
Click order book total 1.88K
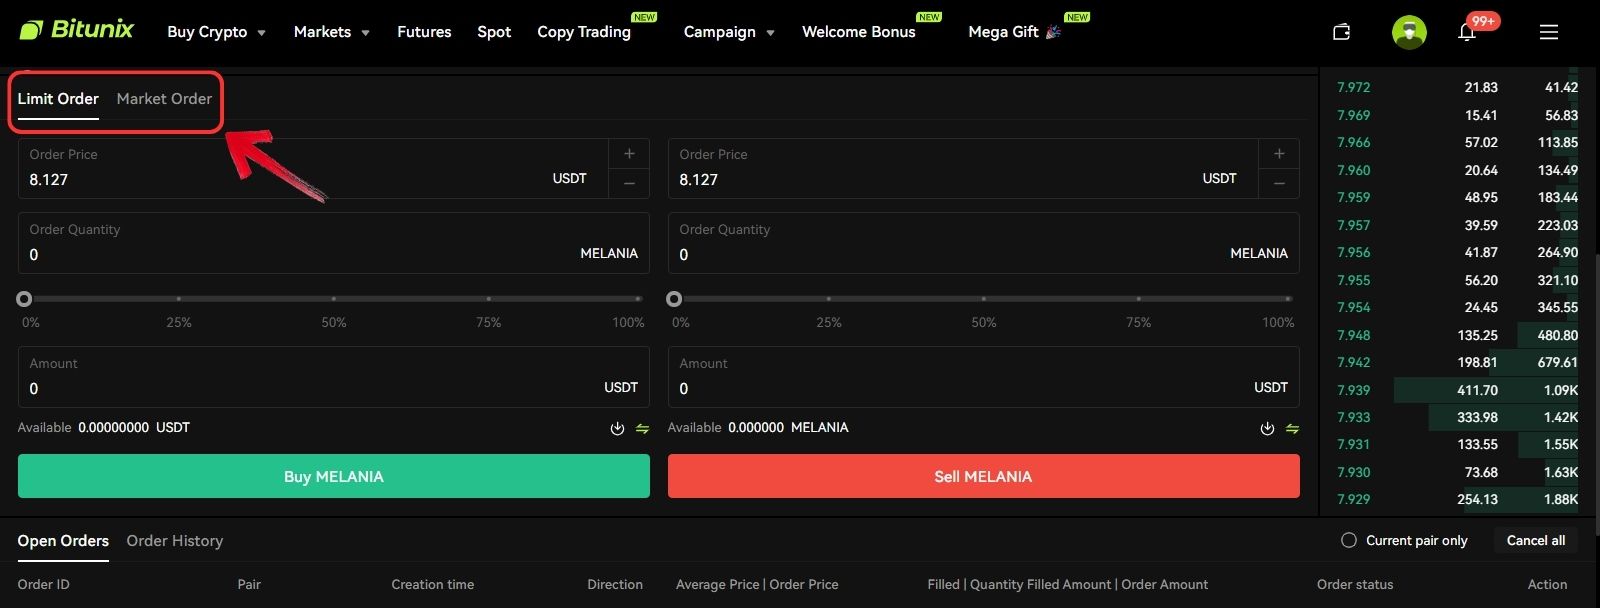(1560, 499)
